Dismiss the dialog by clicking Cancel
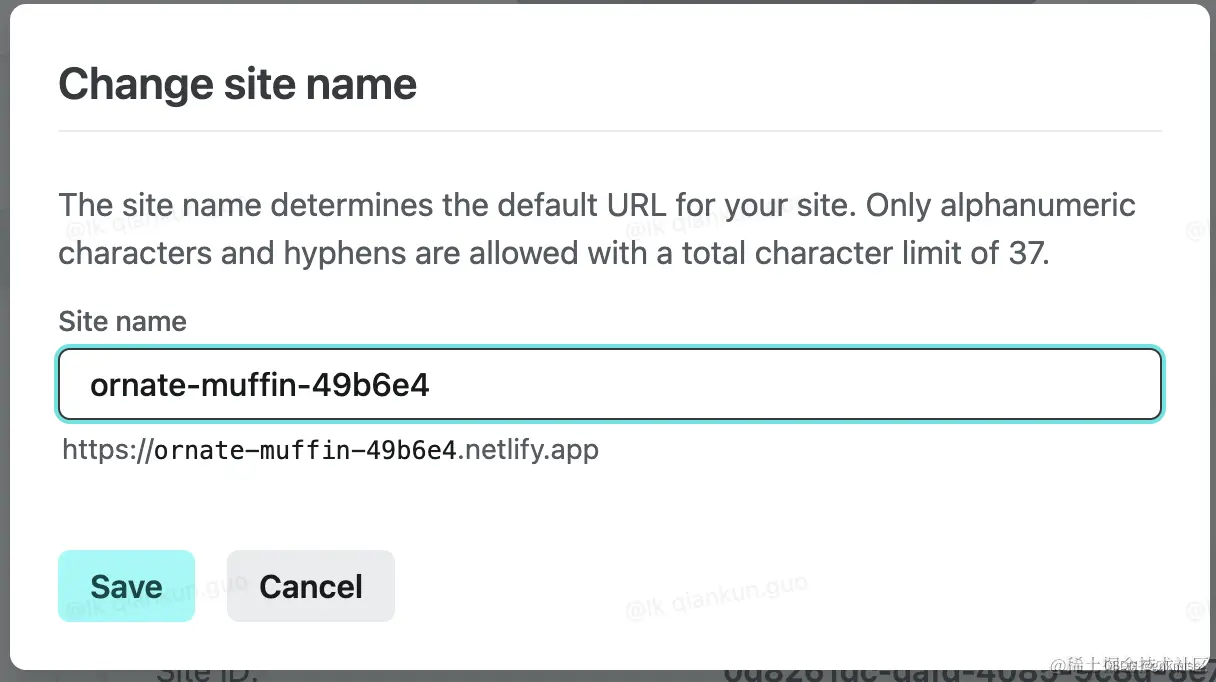Screen dimensions: 1216x682 pyautogui.click(x=310, y=586)
